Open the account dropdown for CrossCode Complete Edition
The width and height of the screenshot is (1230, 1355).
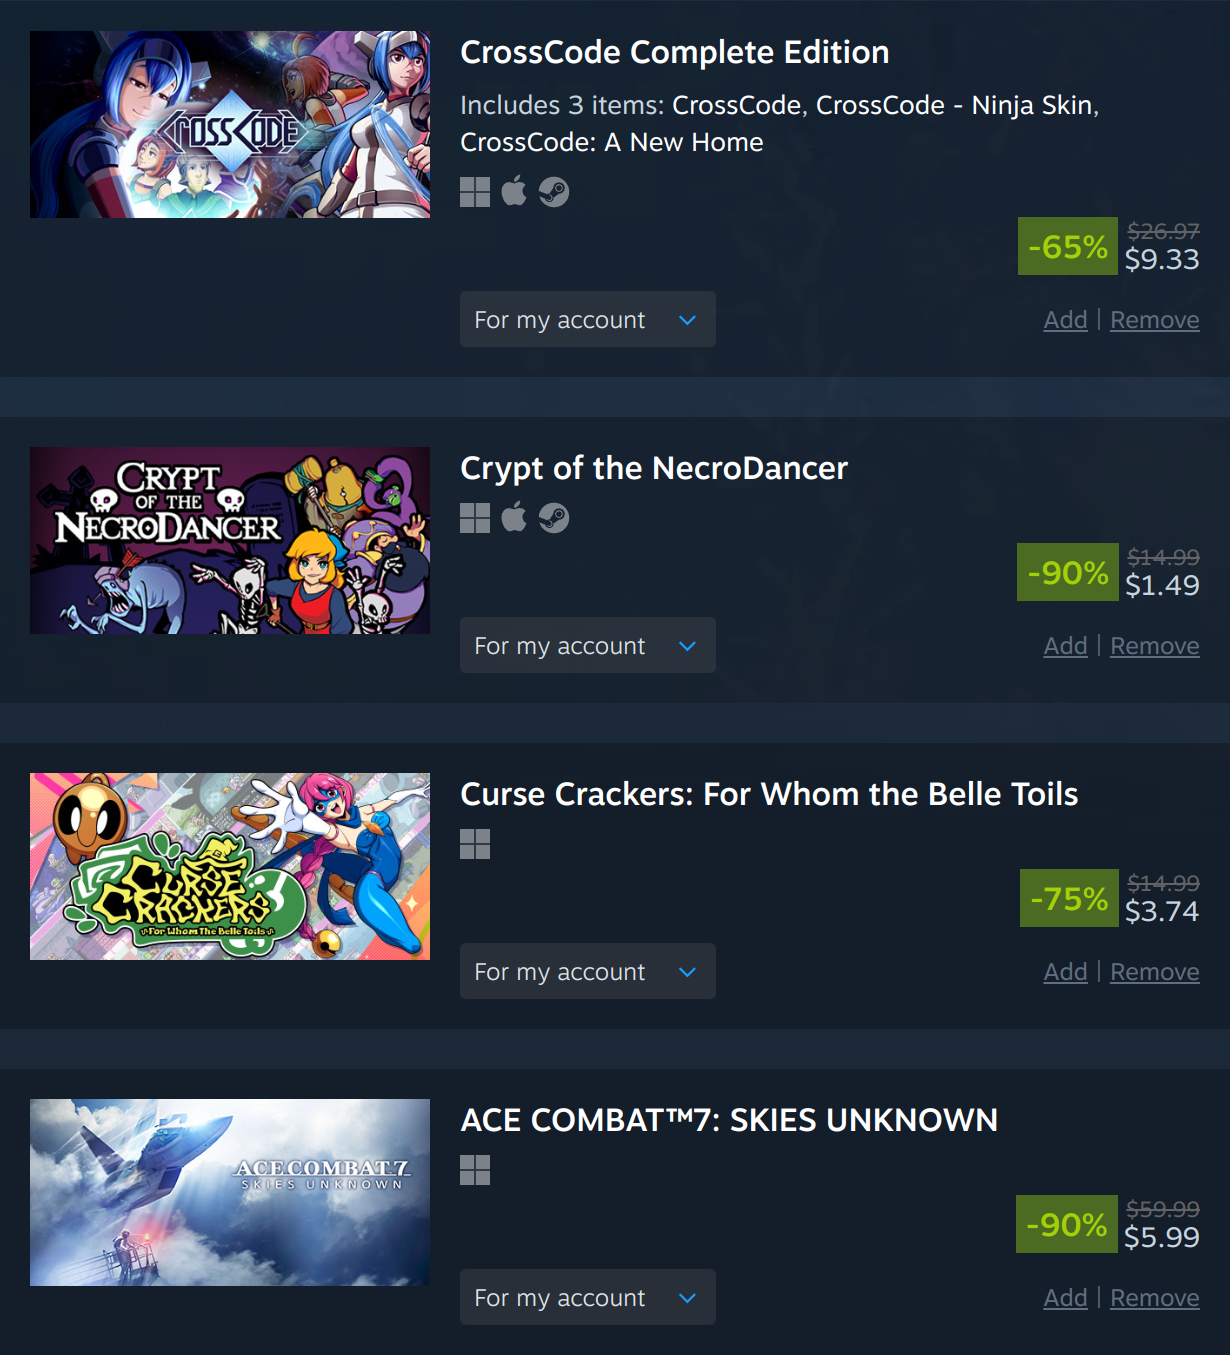588,319
